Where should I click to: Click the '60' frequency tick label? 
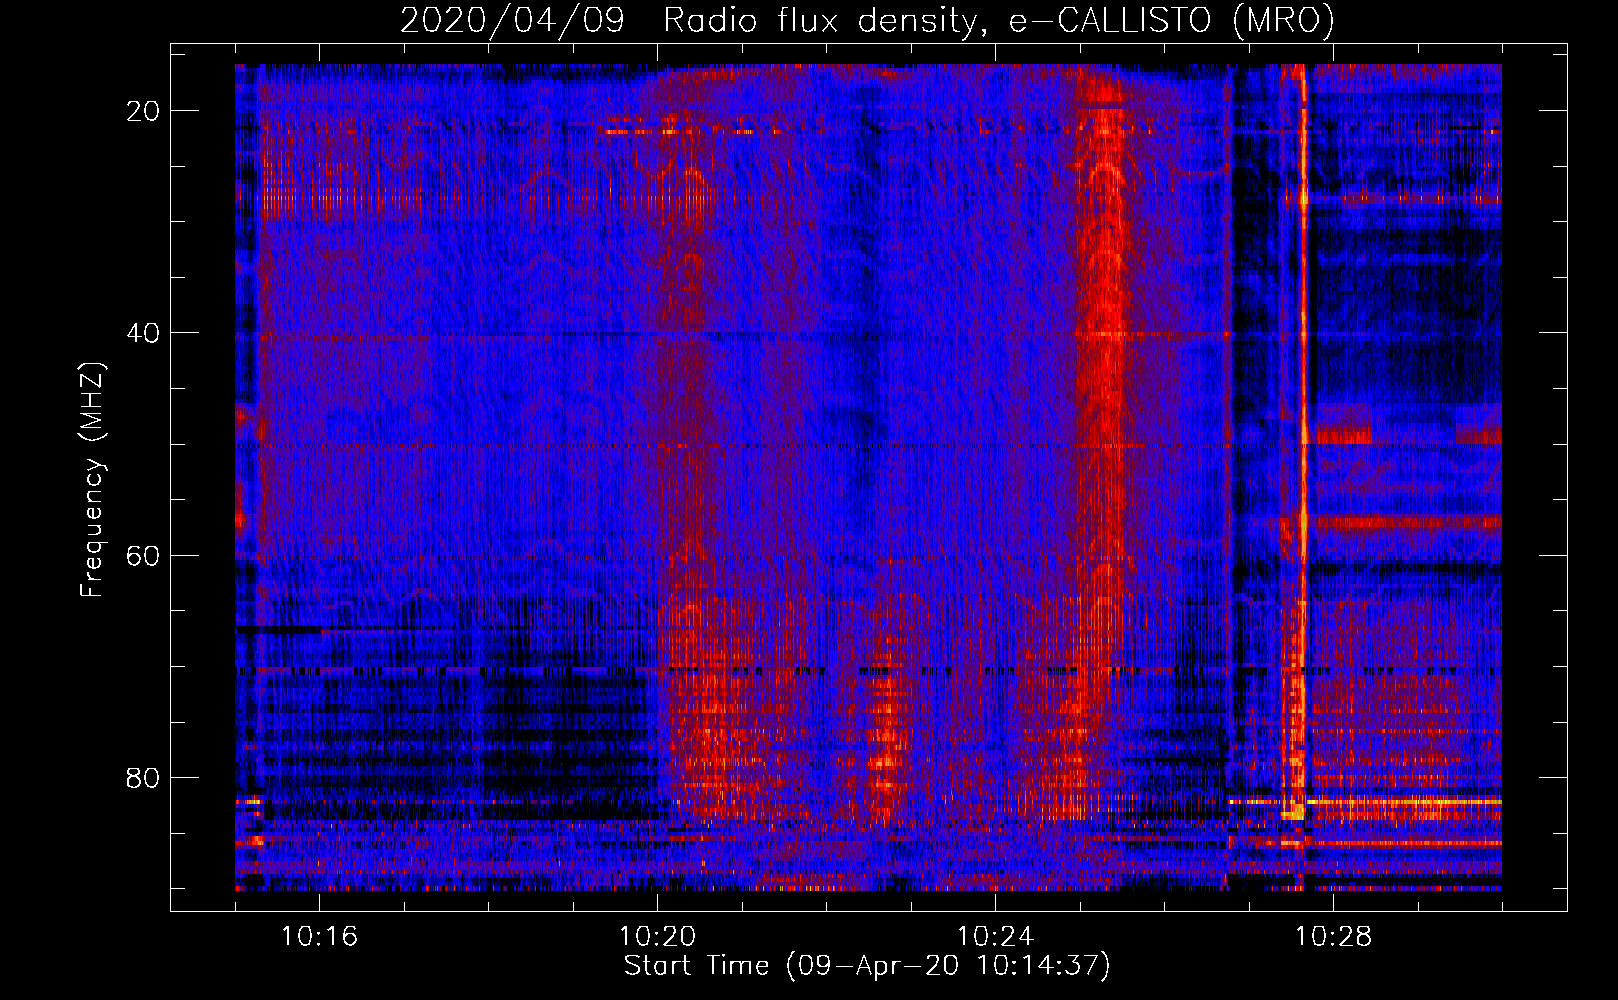143,555
